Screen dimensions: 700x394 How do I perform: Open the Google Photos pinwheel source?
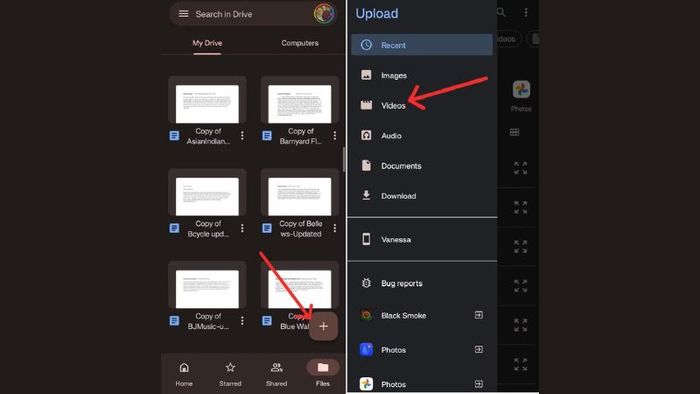[x=422, y=384]
